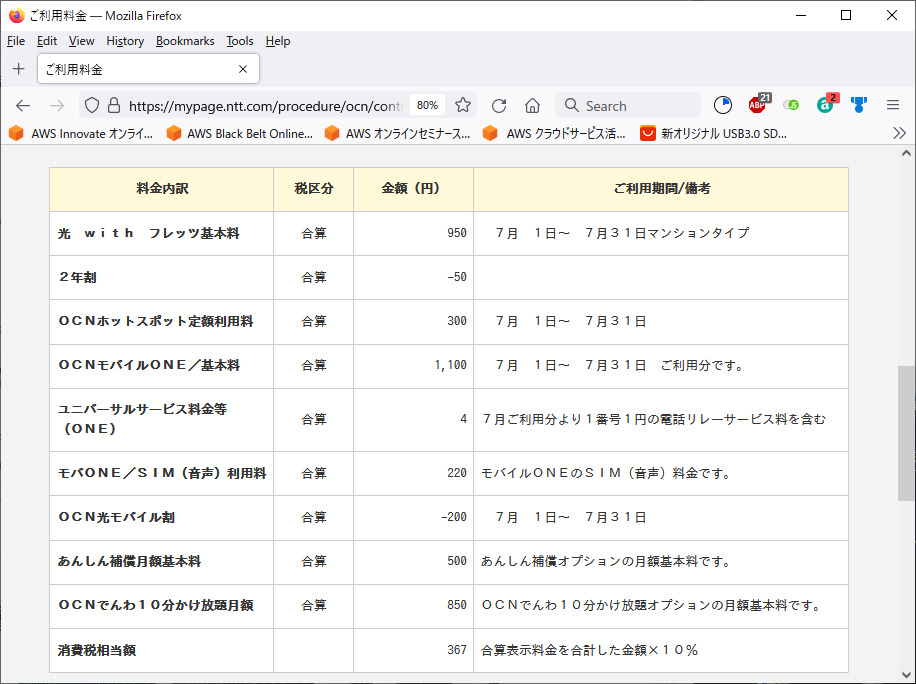Open the AWS Black Belt Online bookmark

coord(240,133)
